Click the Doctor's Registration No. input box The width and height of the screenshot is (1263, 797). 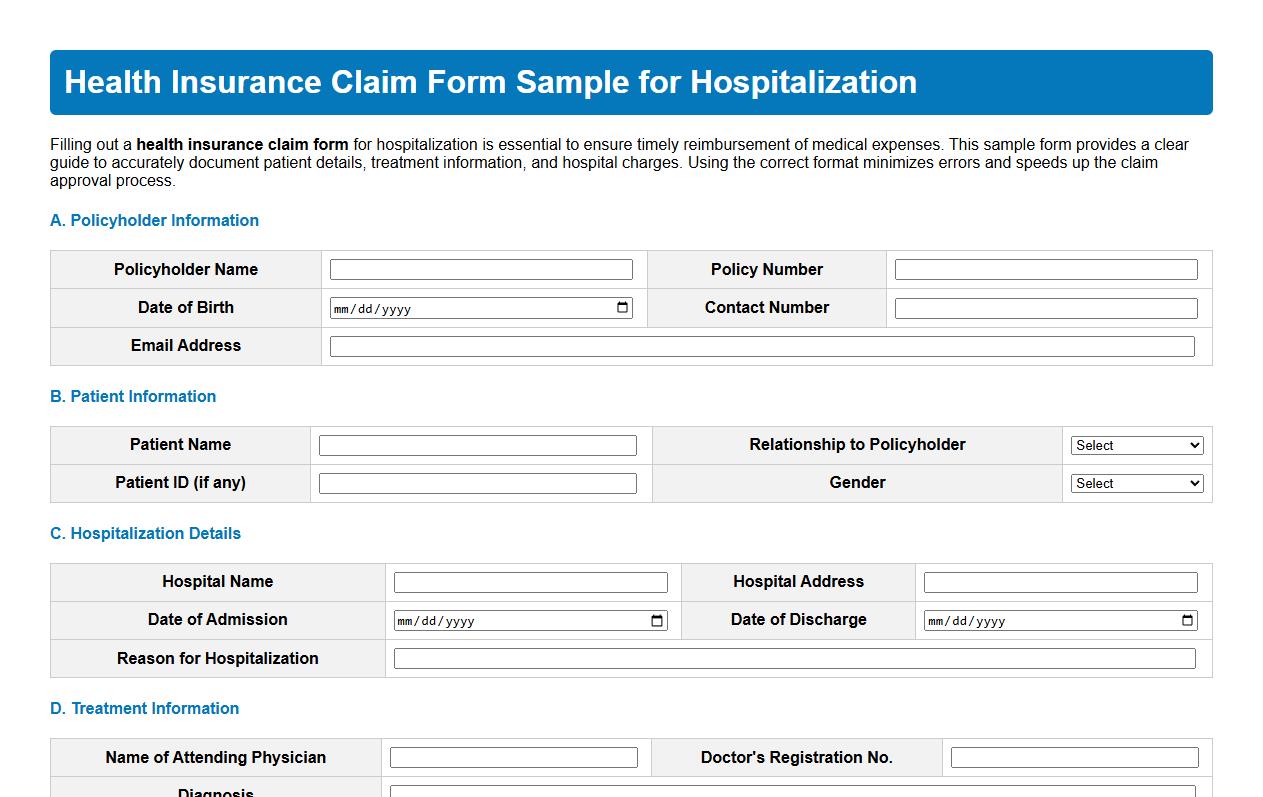pos(1074,757)
